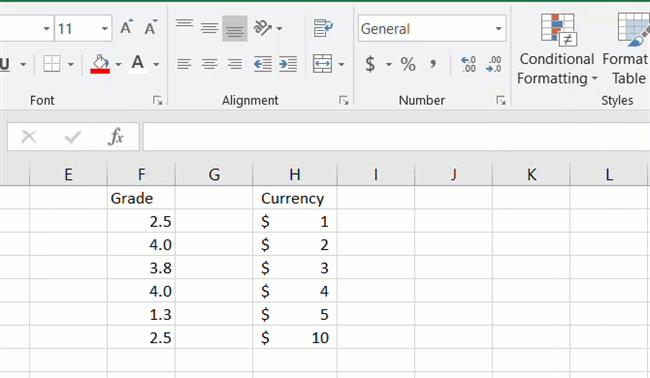Apply the Percent Style format

(408, 64)
